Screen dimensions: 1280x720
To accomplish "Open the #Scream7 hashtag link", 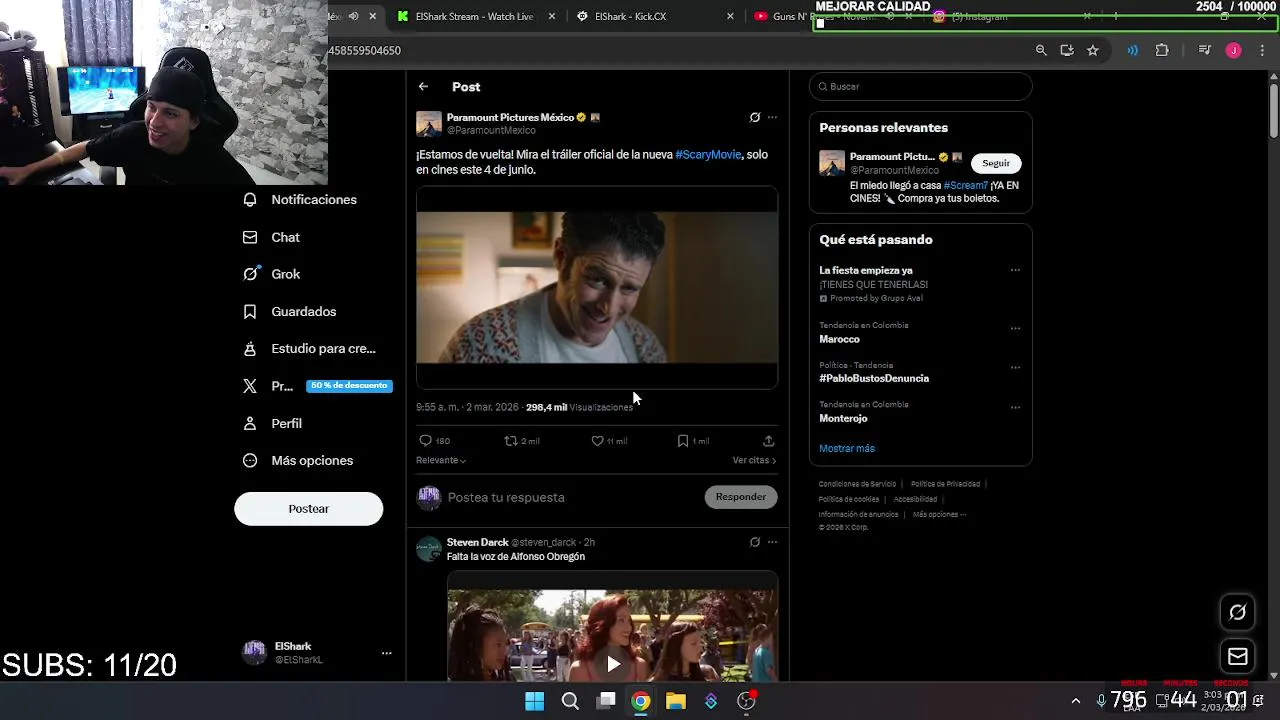I will coord(965,186).
